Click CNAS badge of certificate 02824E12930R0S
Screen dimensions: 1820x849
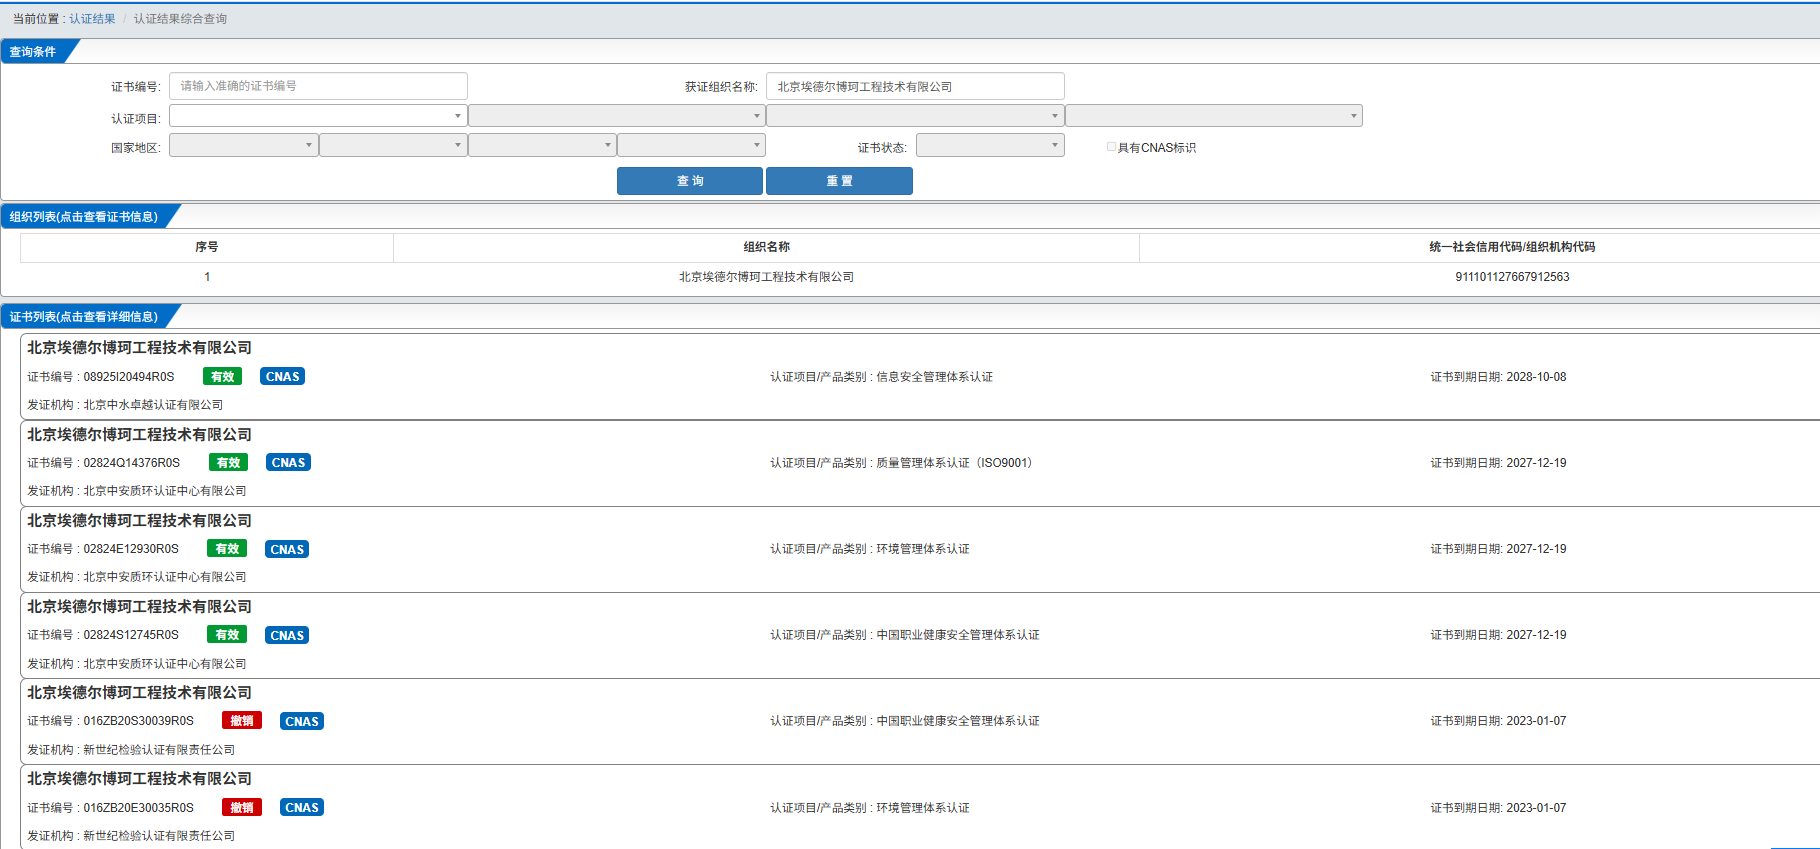click(287, 549)
